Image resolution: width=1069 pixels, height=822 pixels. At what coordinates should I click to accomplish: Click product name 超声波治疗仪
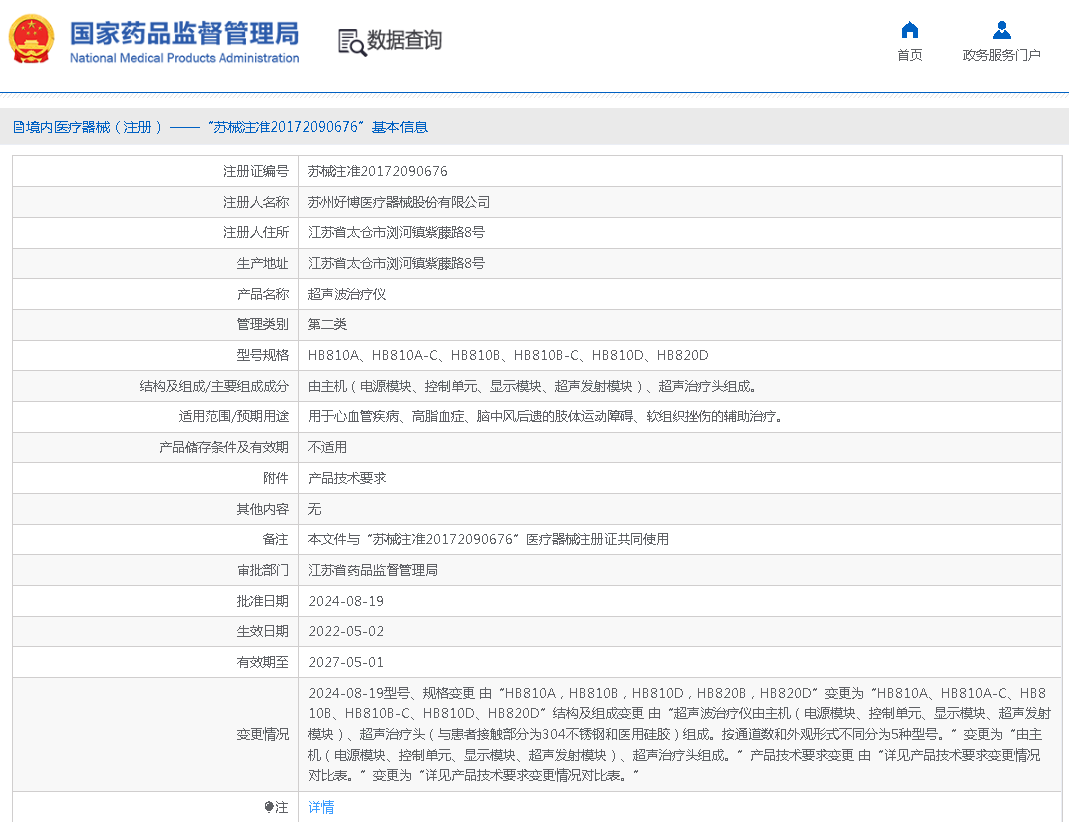tap(346, 294)
